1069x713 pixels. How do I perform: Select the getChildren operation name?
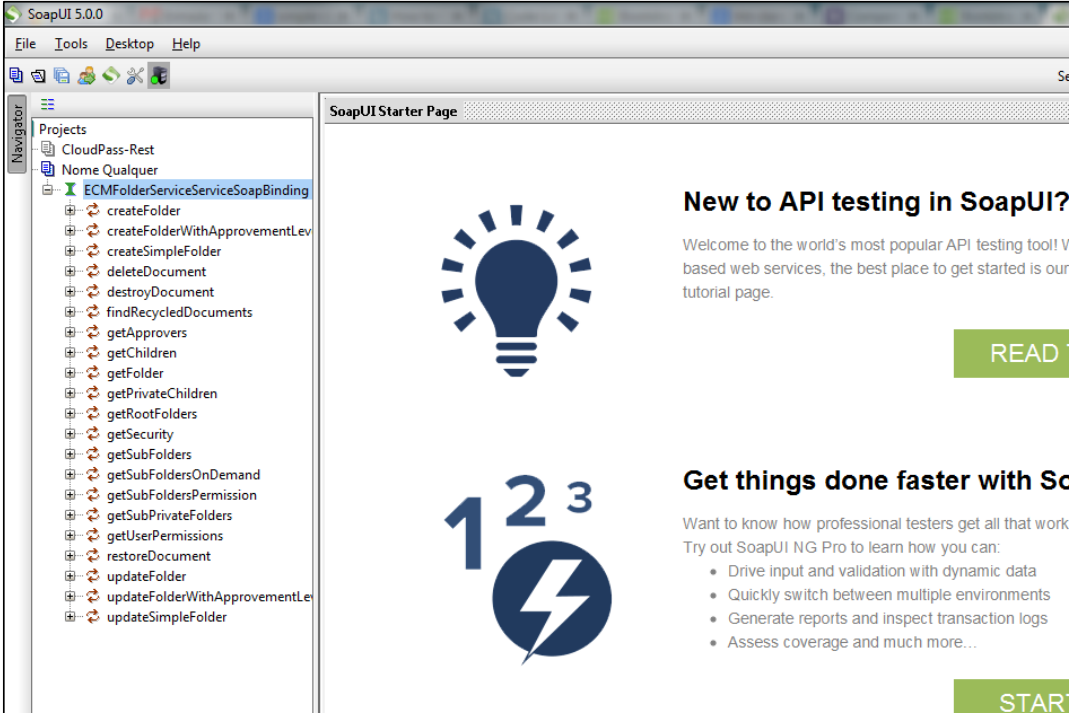142,352
